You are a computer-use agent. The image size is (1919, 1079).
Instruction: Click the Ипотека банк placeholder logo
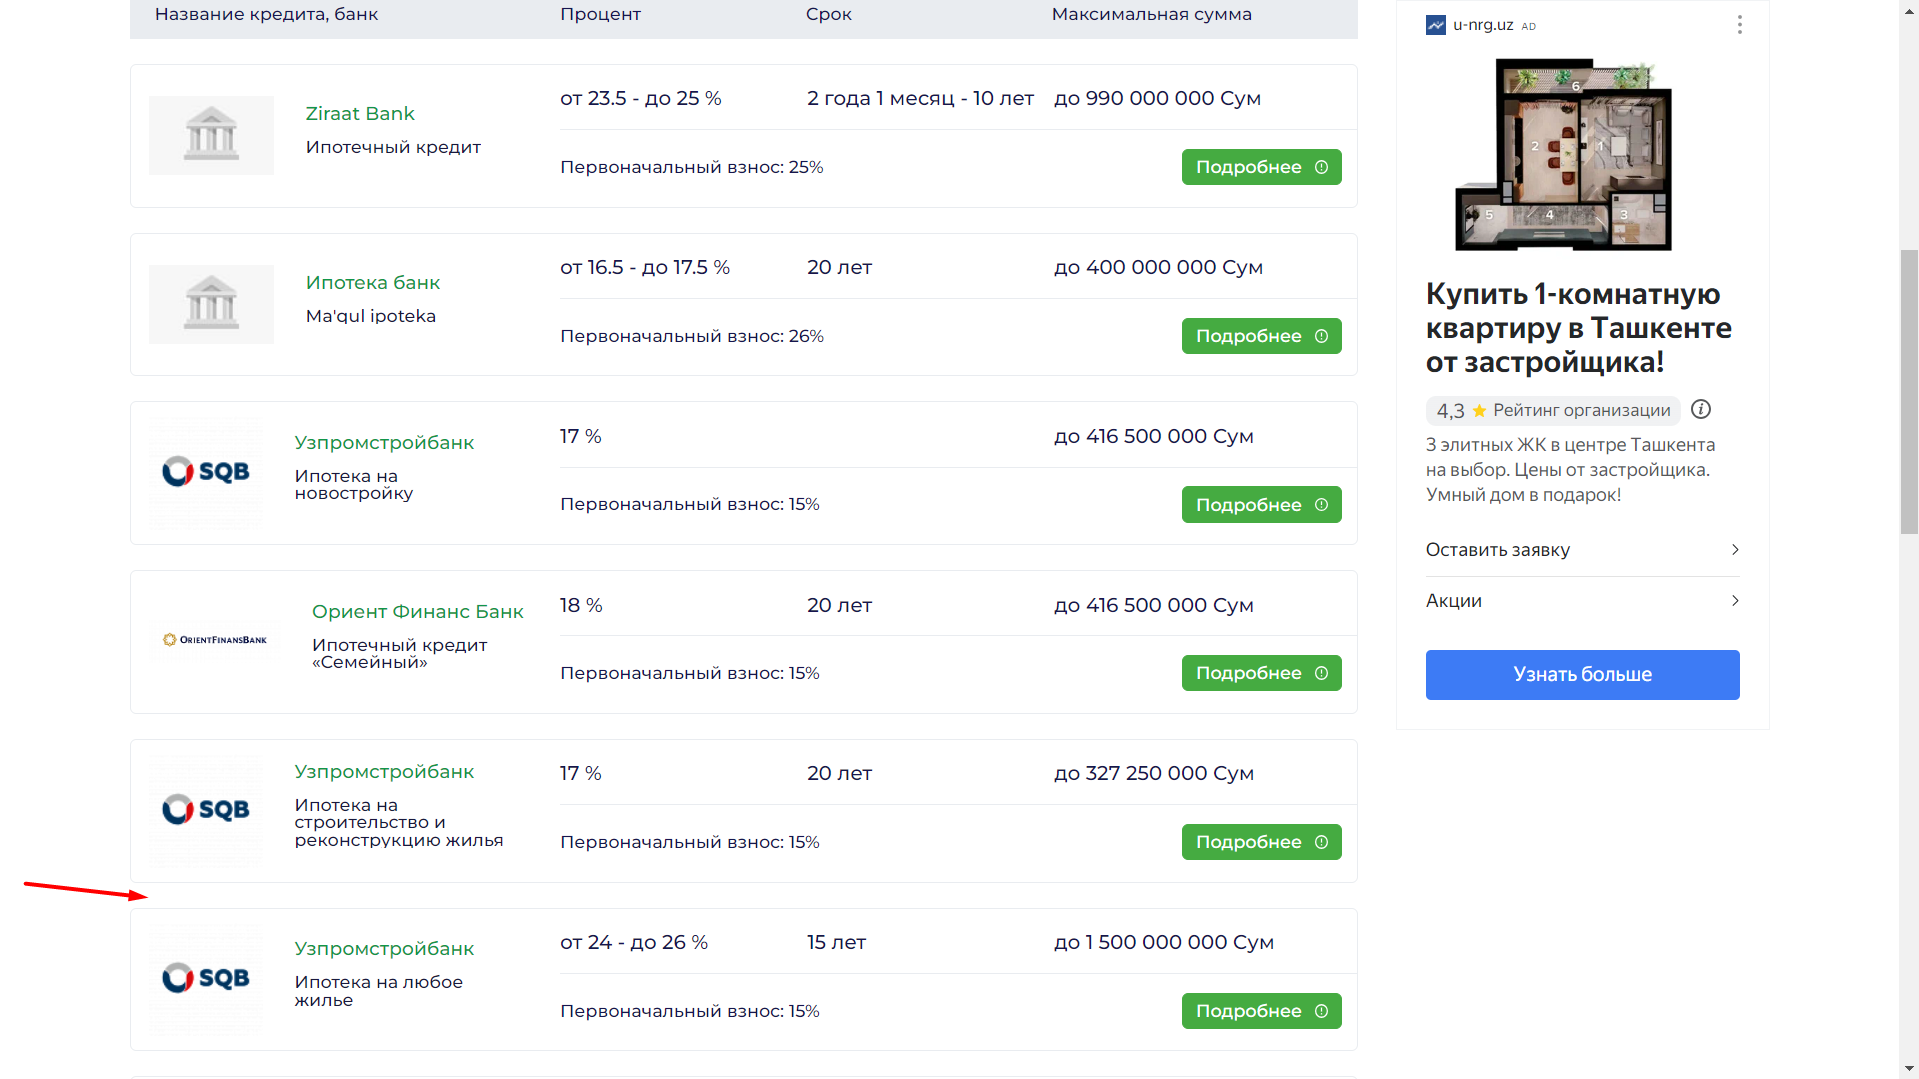211,304
